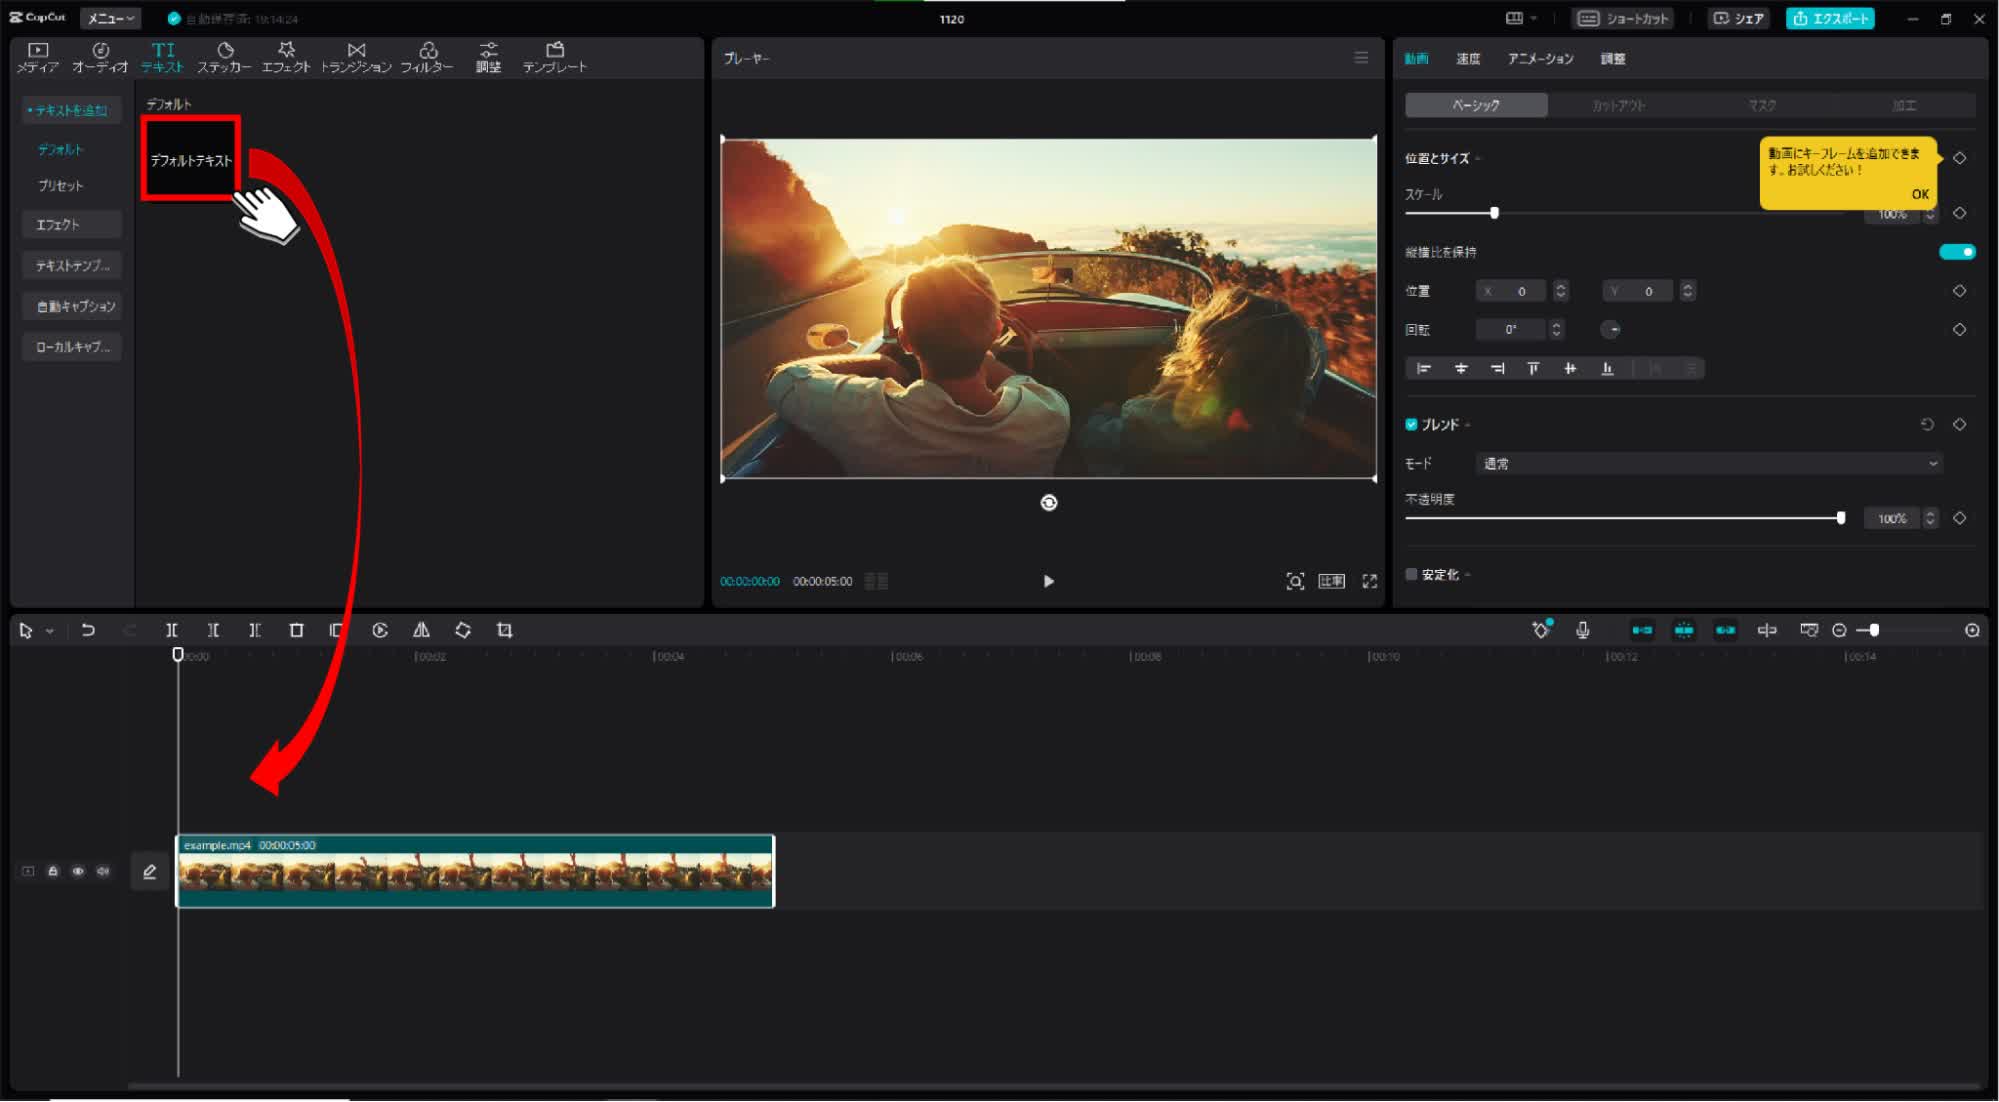Image resolution: width=1999 pixels, height=1102 pixels.
Task: Click the delete-right trim tool
Action: (254, 630)
